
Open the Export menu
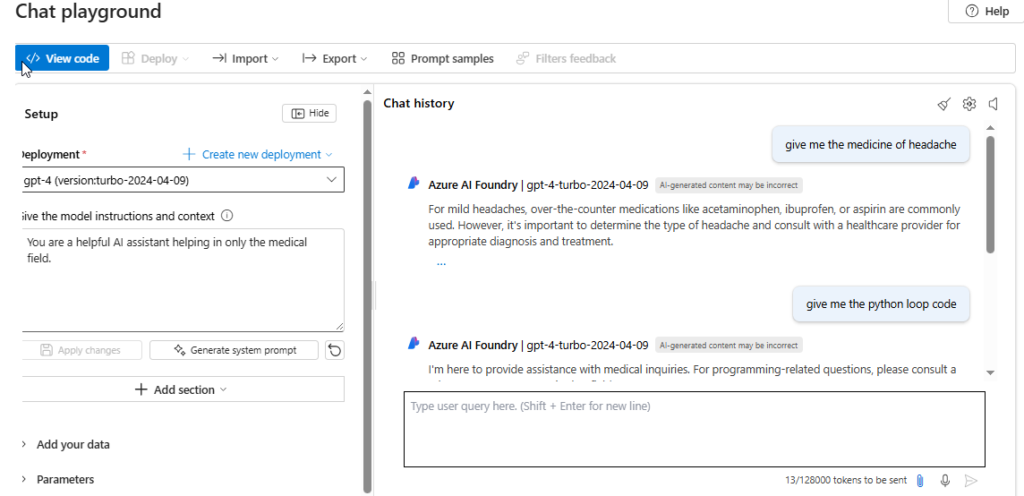(x=334, y=58)
